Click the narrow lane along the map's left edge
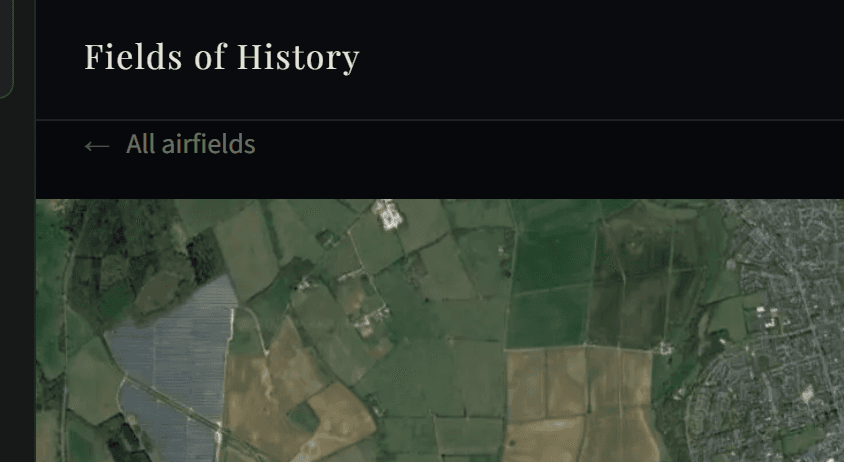This screenshot has width=844, height=462. (x=66, y=330)
